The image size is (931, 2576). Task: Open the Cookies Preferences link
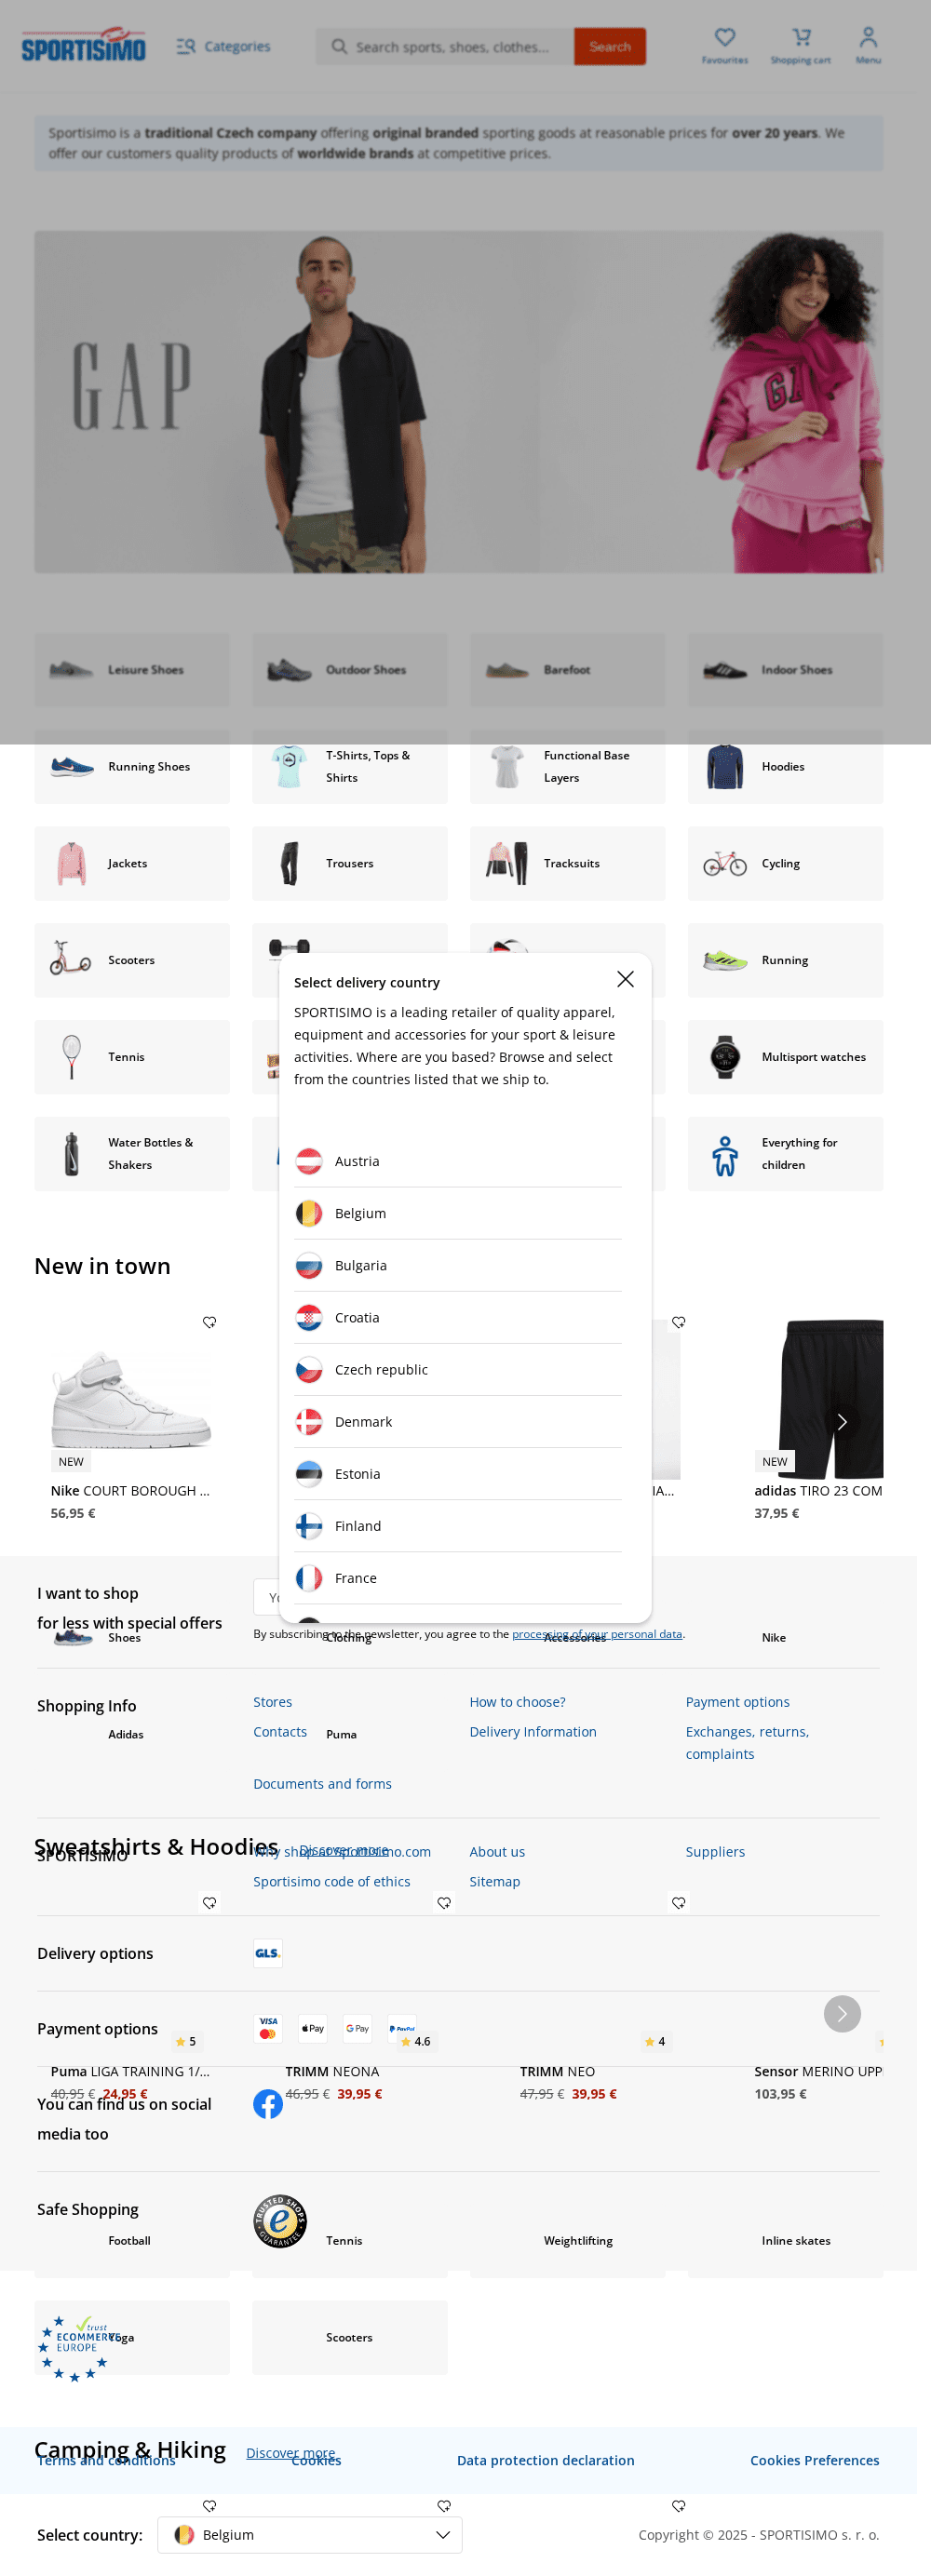tap(814, 2460)
